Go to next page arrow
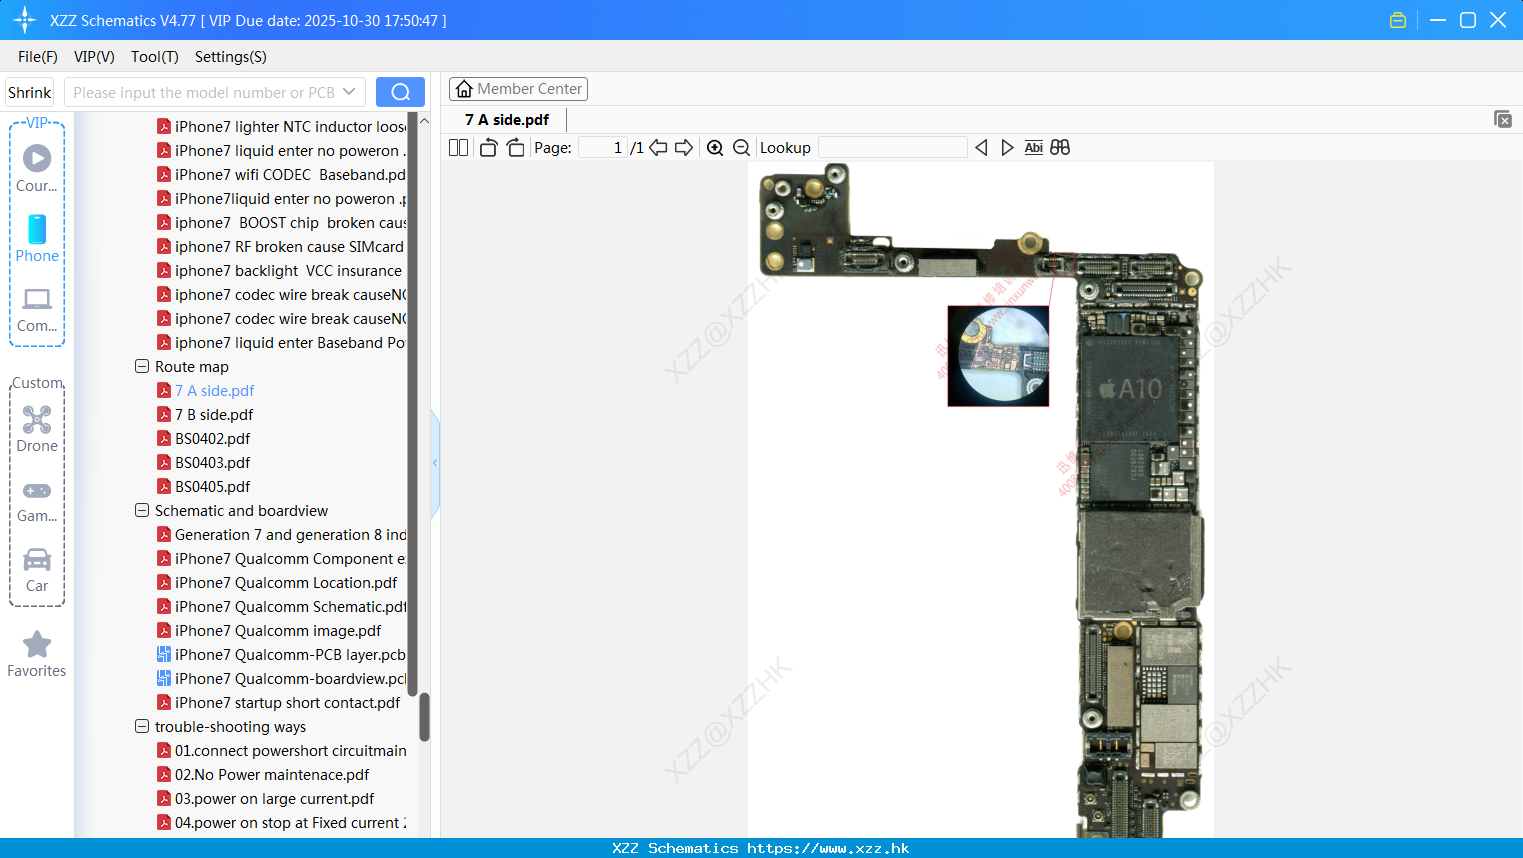1523x858 pixels. click(x=684, y=147)
